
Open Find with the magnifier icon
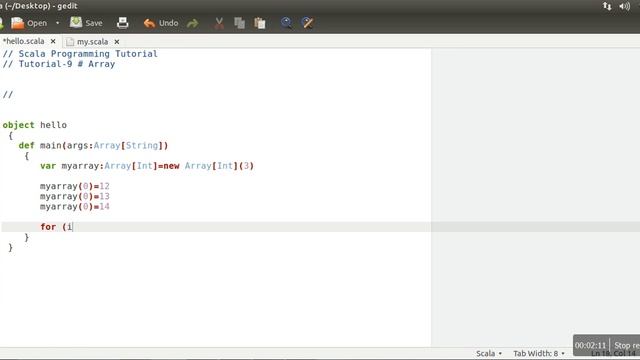286,23
